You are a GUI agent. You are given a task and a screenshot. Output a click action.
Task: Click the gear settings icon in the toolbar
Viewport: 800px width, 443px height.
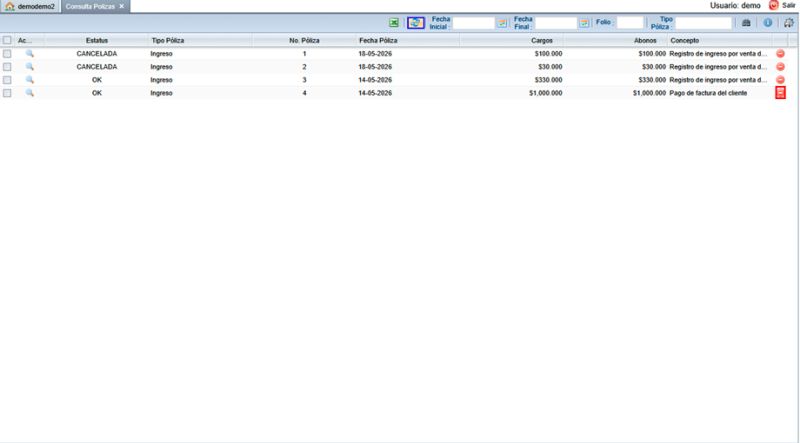(789, 23)
